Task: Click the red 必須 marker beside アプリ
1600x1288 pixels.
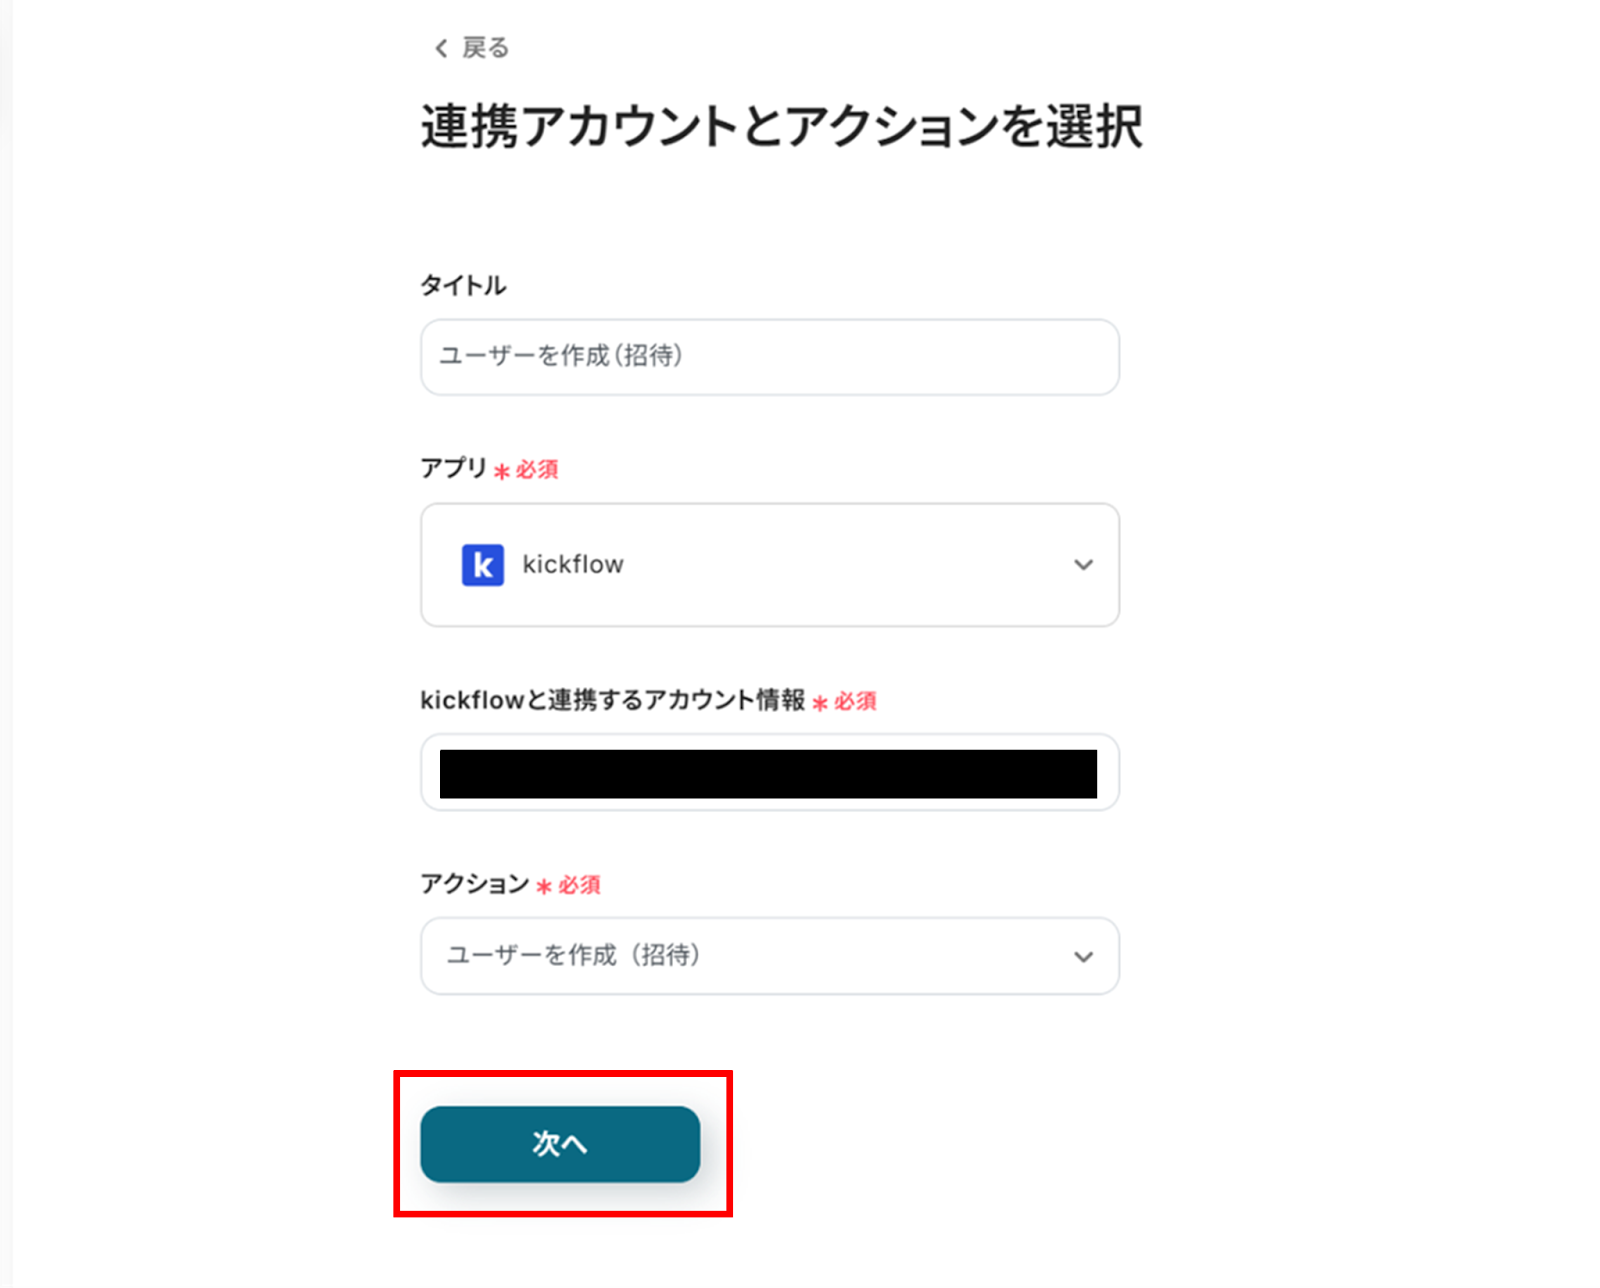Action: pyautogui.click(x=536, y=470)
